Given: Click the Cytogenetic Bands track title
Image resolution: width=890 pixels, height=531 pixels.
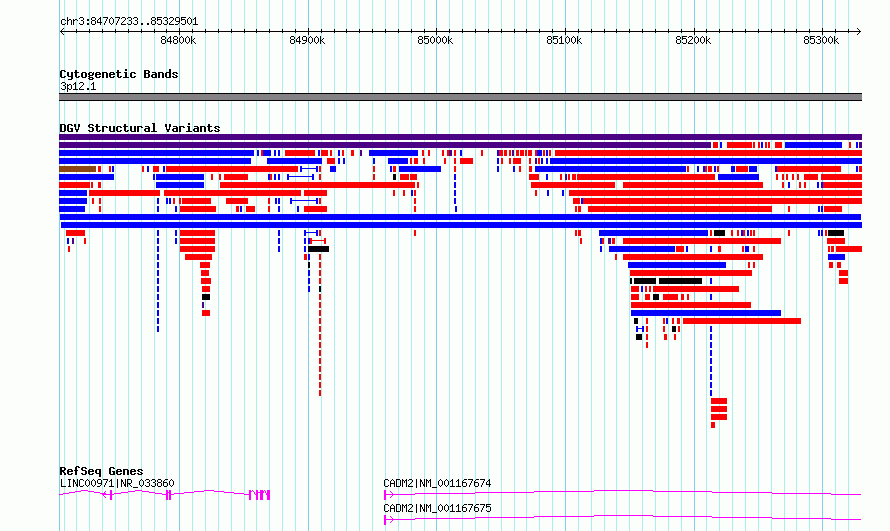Looking at the screenshot, I should pyautogui.click(x=119, y=74).
